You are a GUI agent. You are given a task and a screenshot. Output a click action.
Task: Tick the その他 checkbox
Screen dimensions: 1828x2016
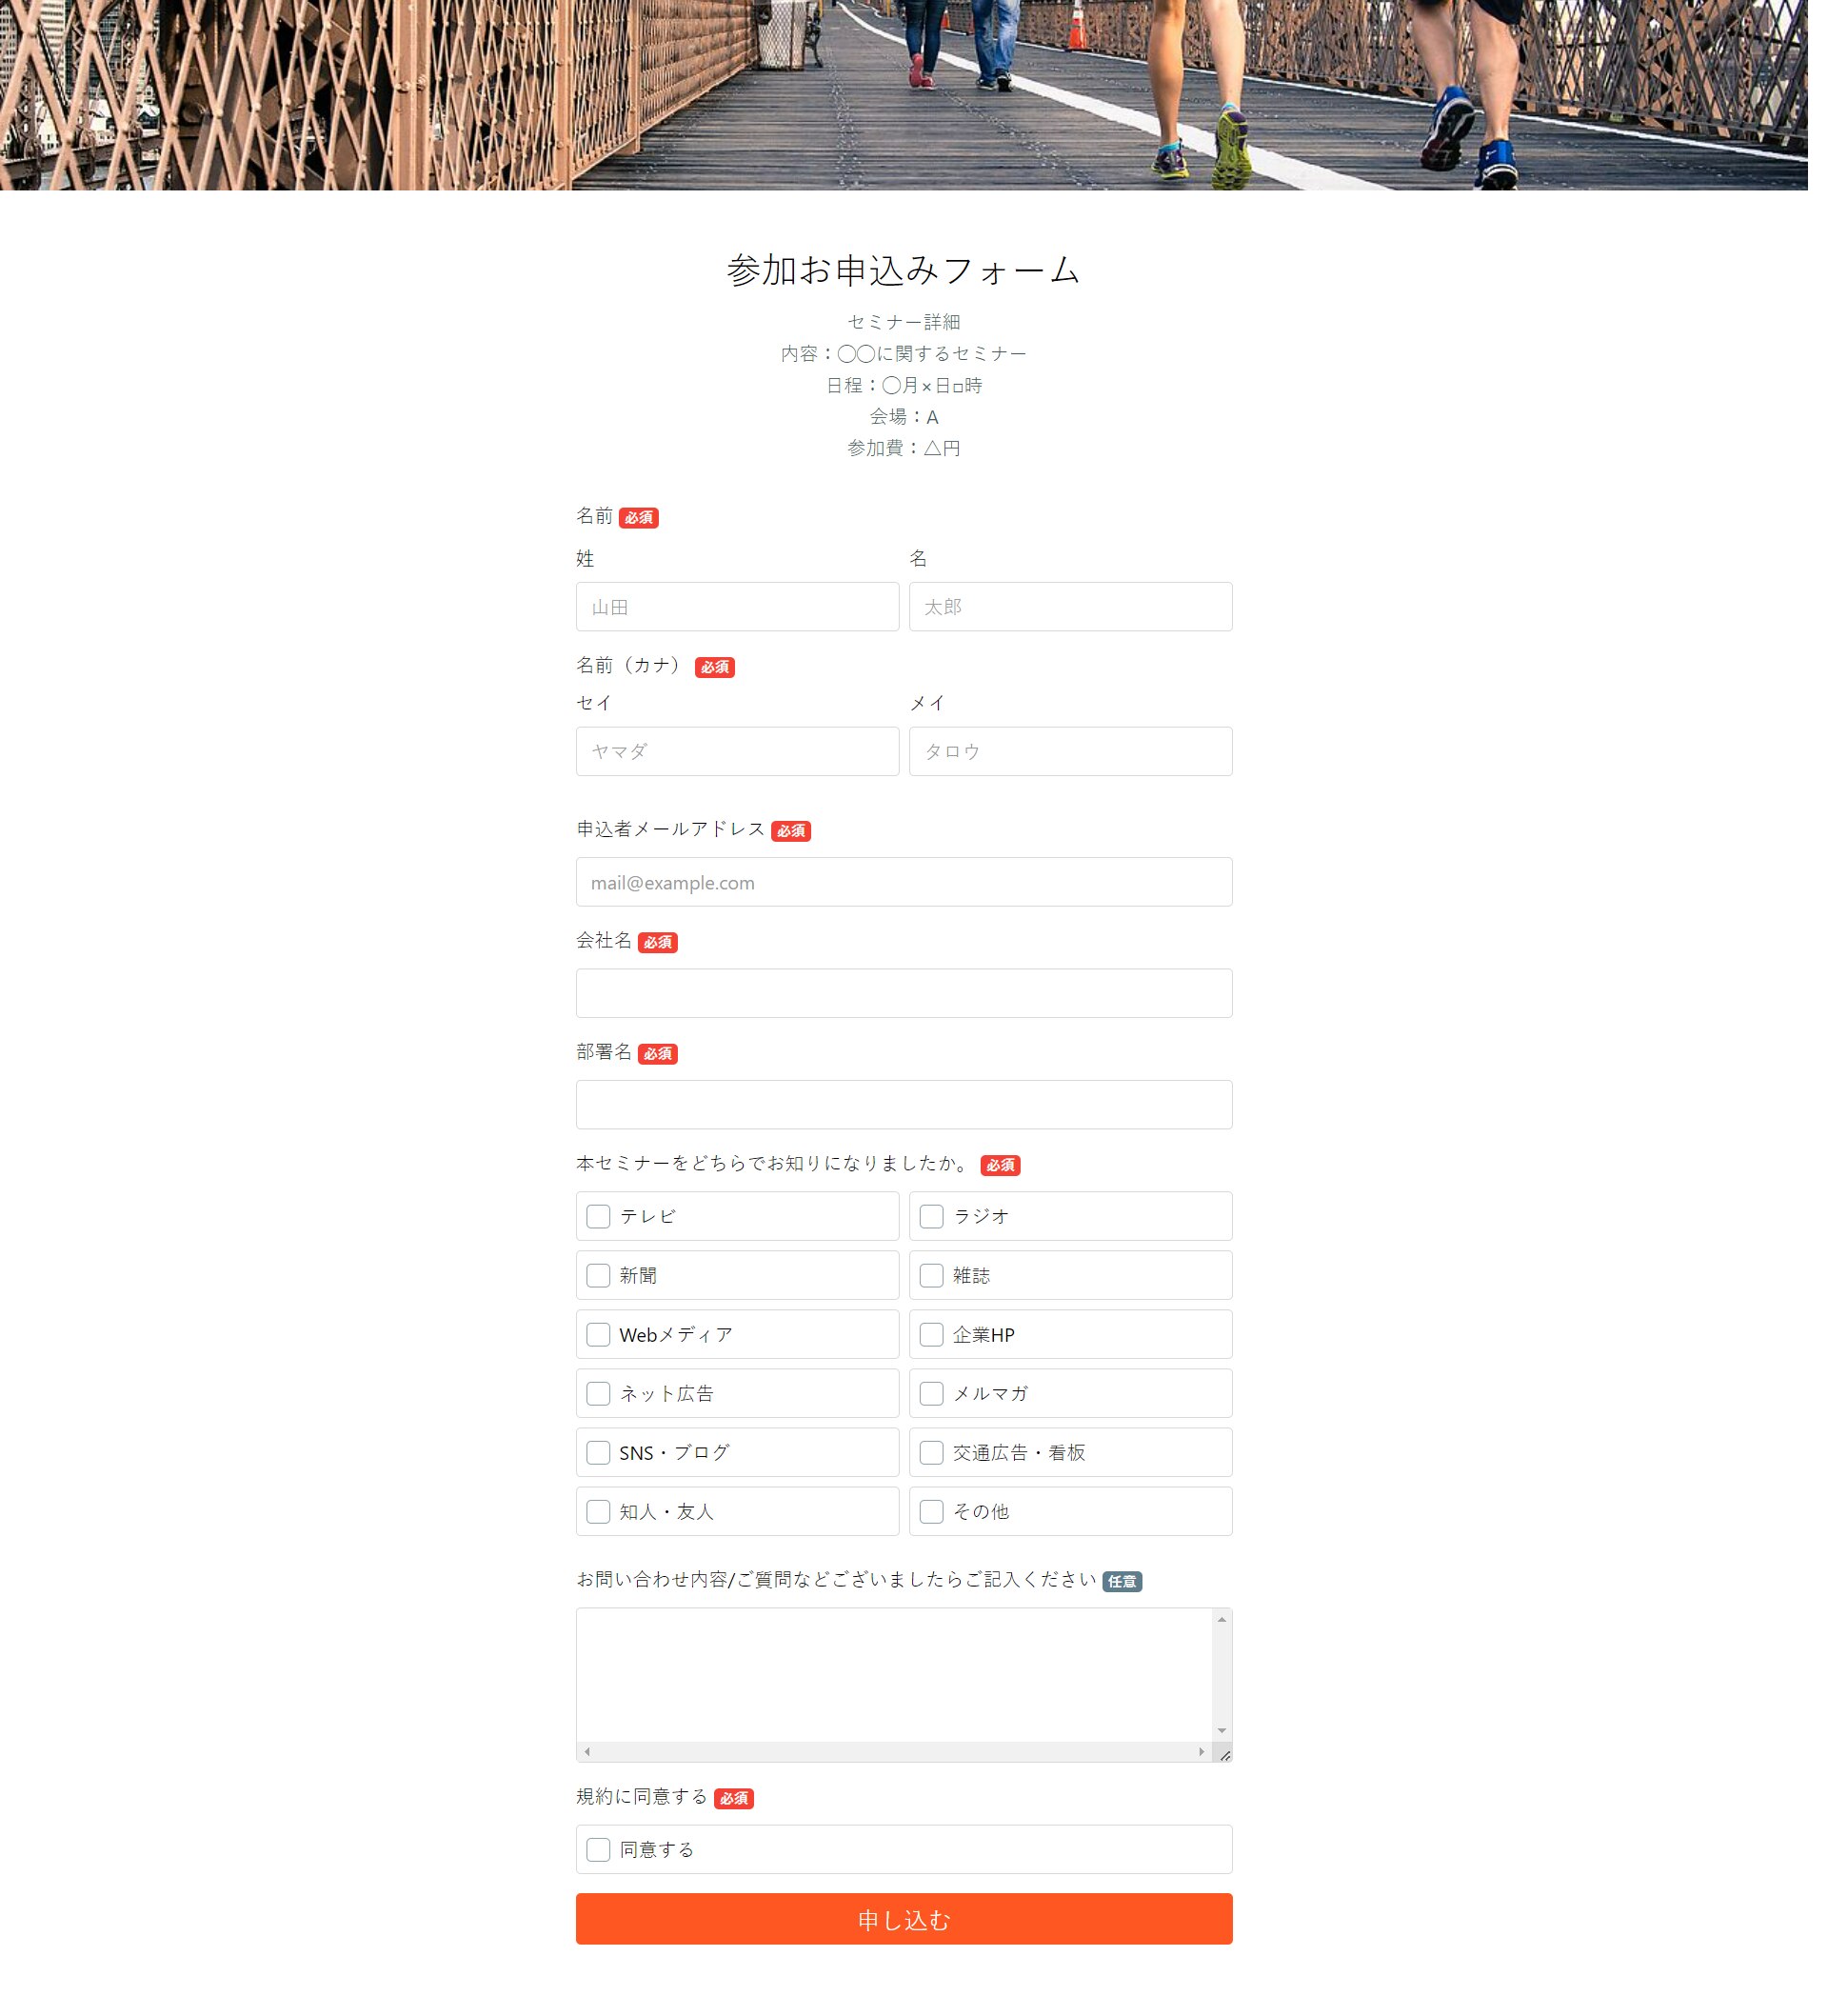(x=931, y=1511)
